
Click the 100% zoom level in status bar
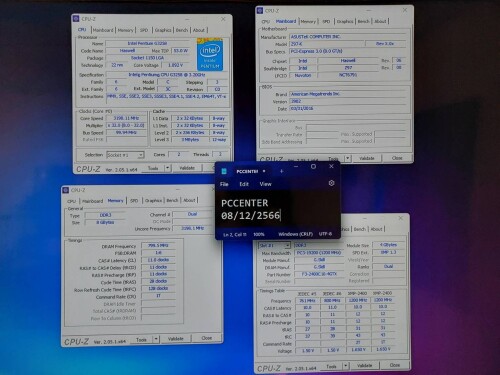[259, 234]
